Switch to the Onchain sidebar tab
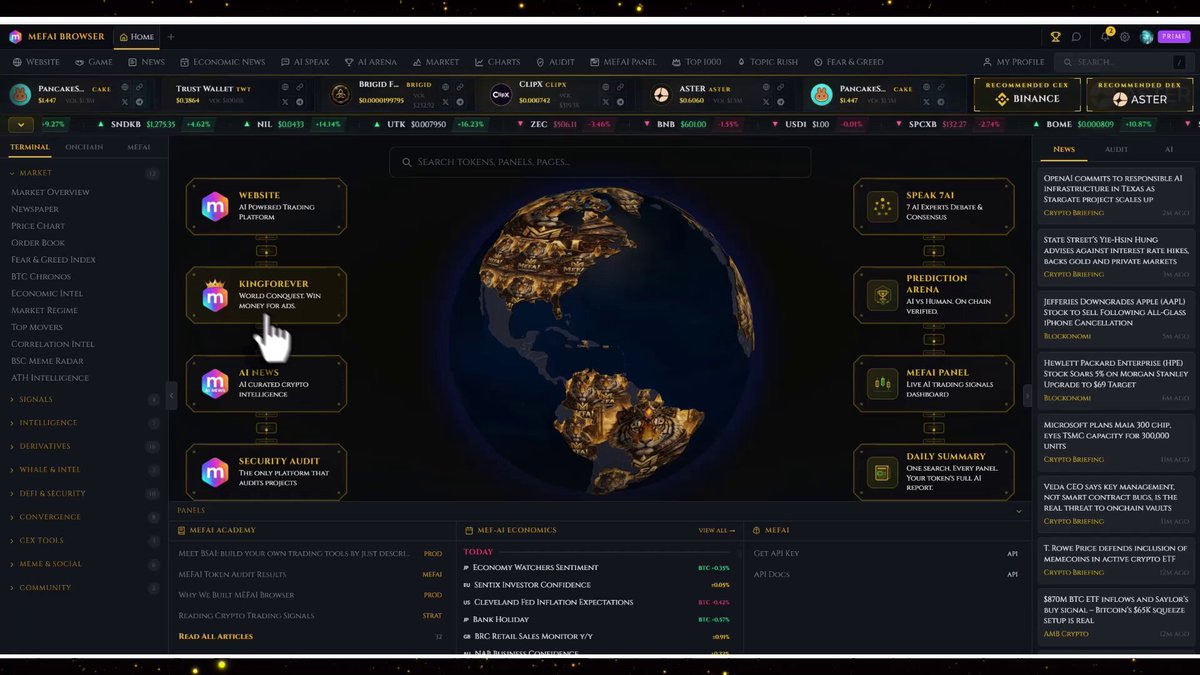 pyautogui.click(x=84, y=147)
